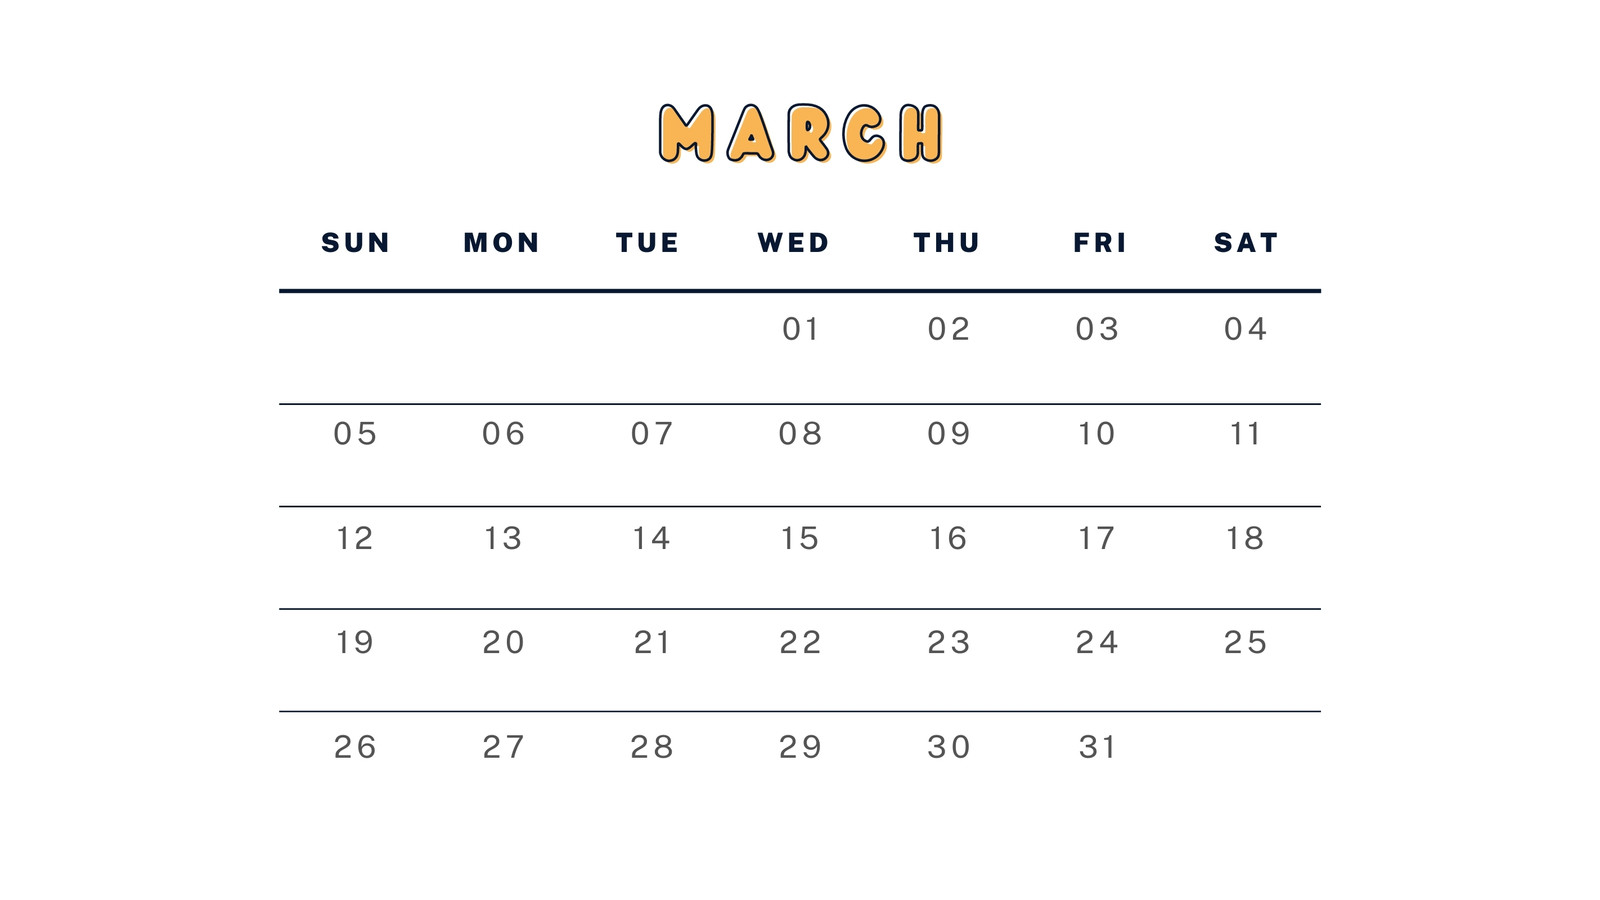Click on date 21 under TUE

tap(652, 642)
